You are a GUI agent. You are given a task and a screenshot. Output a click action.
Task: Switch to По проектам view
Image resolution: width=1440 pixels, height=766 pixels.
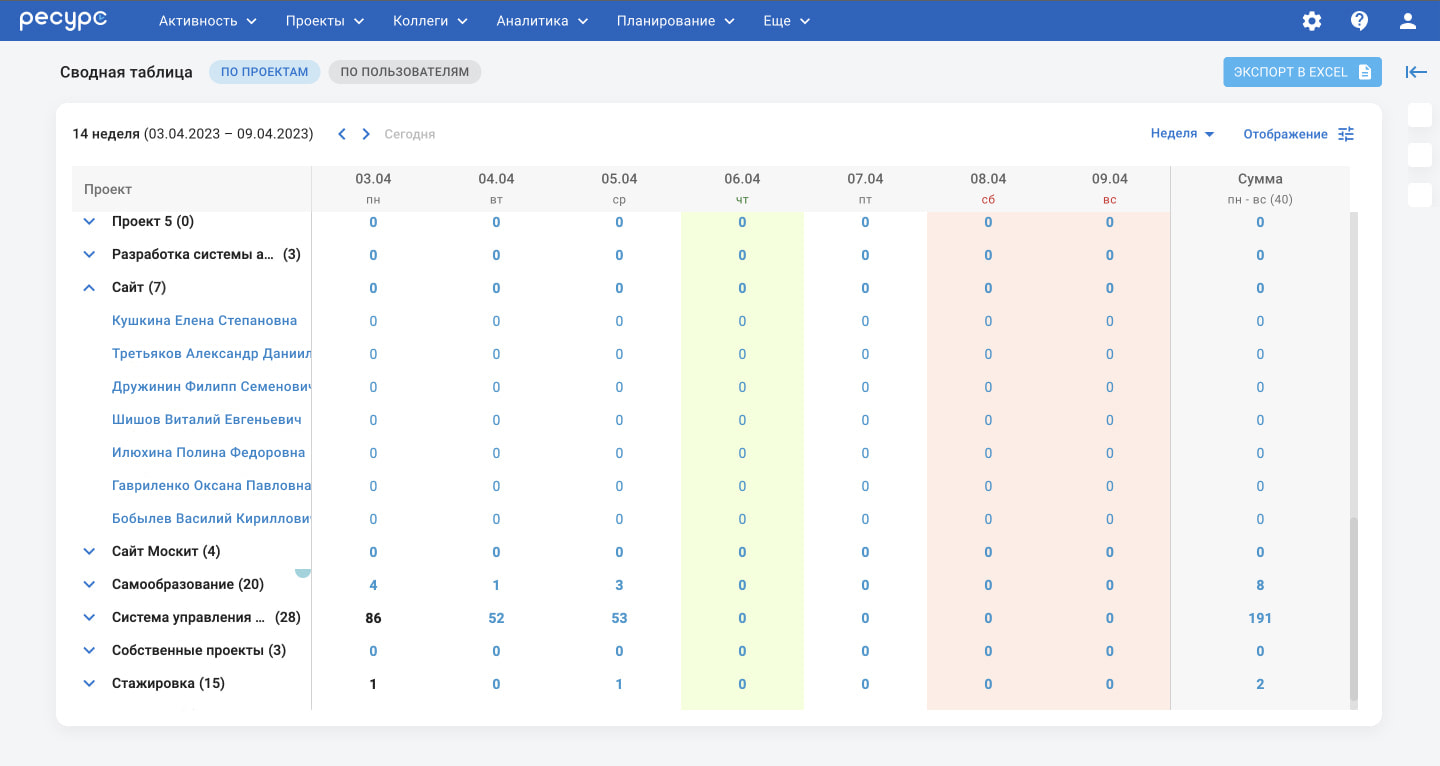coord(265,72)
